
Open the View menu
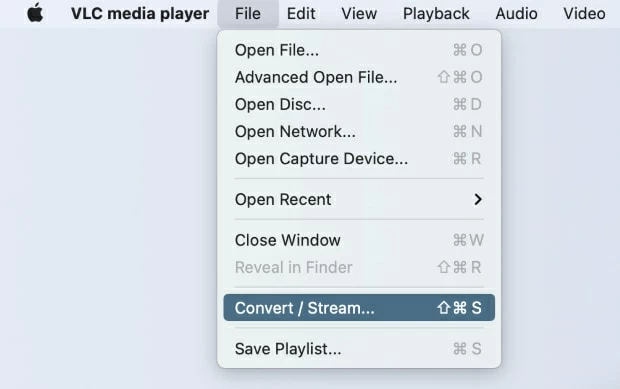(359, 14)
